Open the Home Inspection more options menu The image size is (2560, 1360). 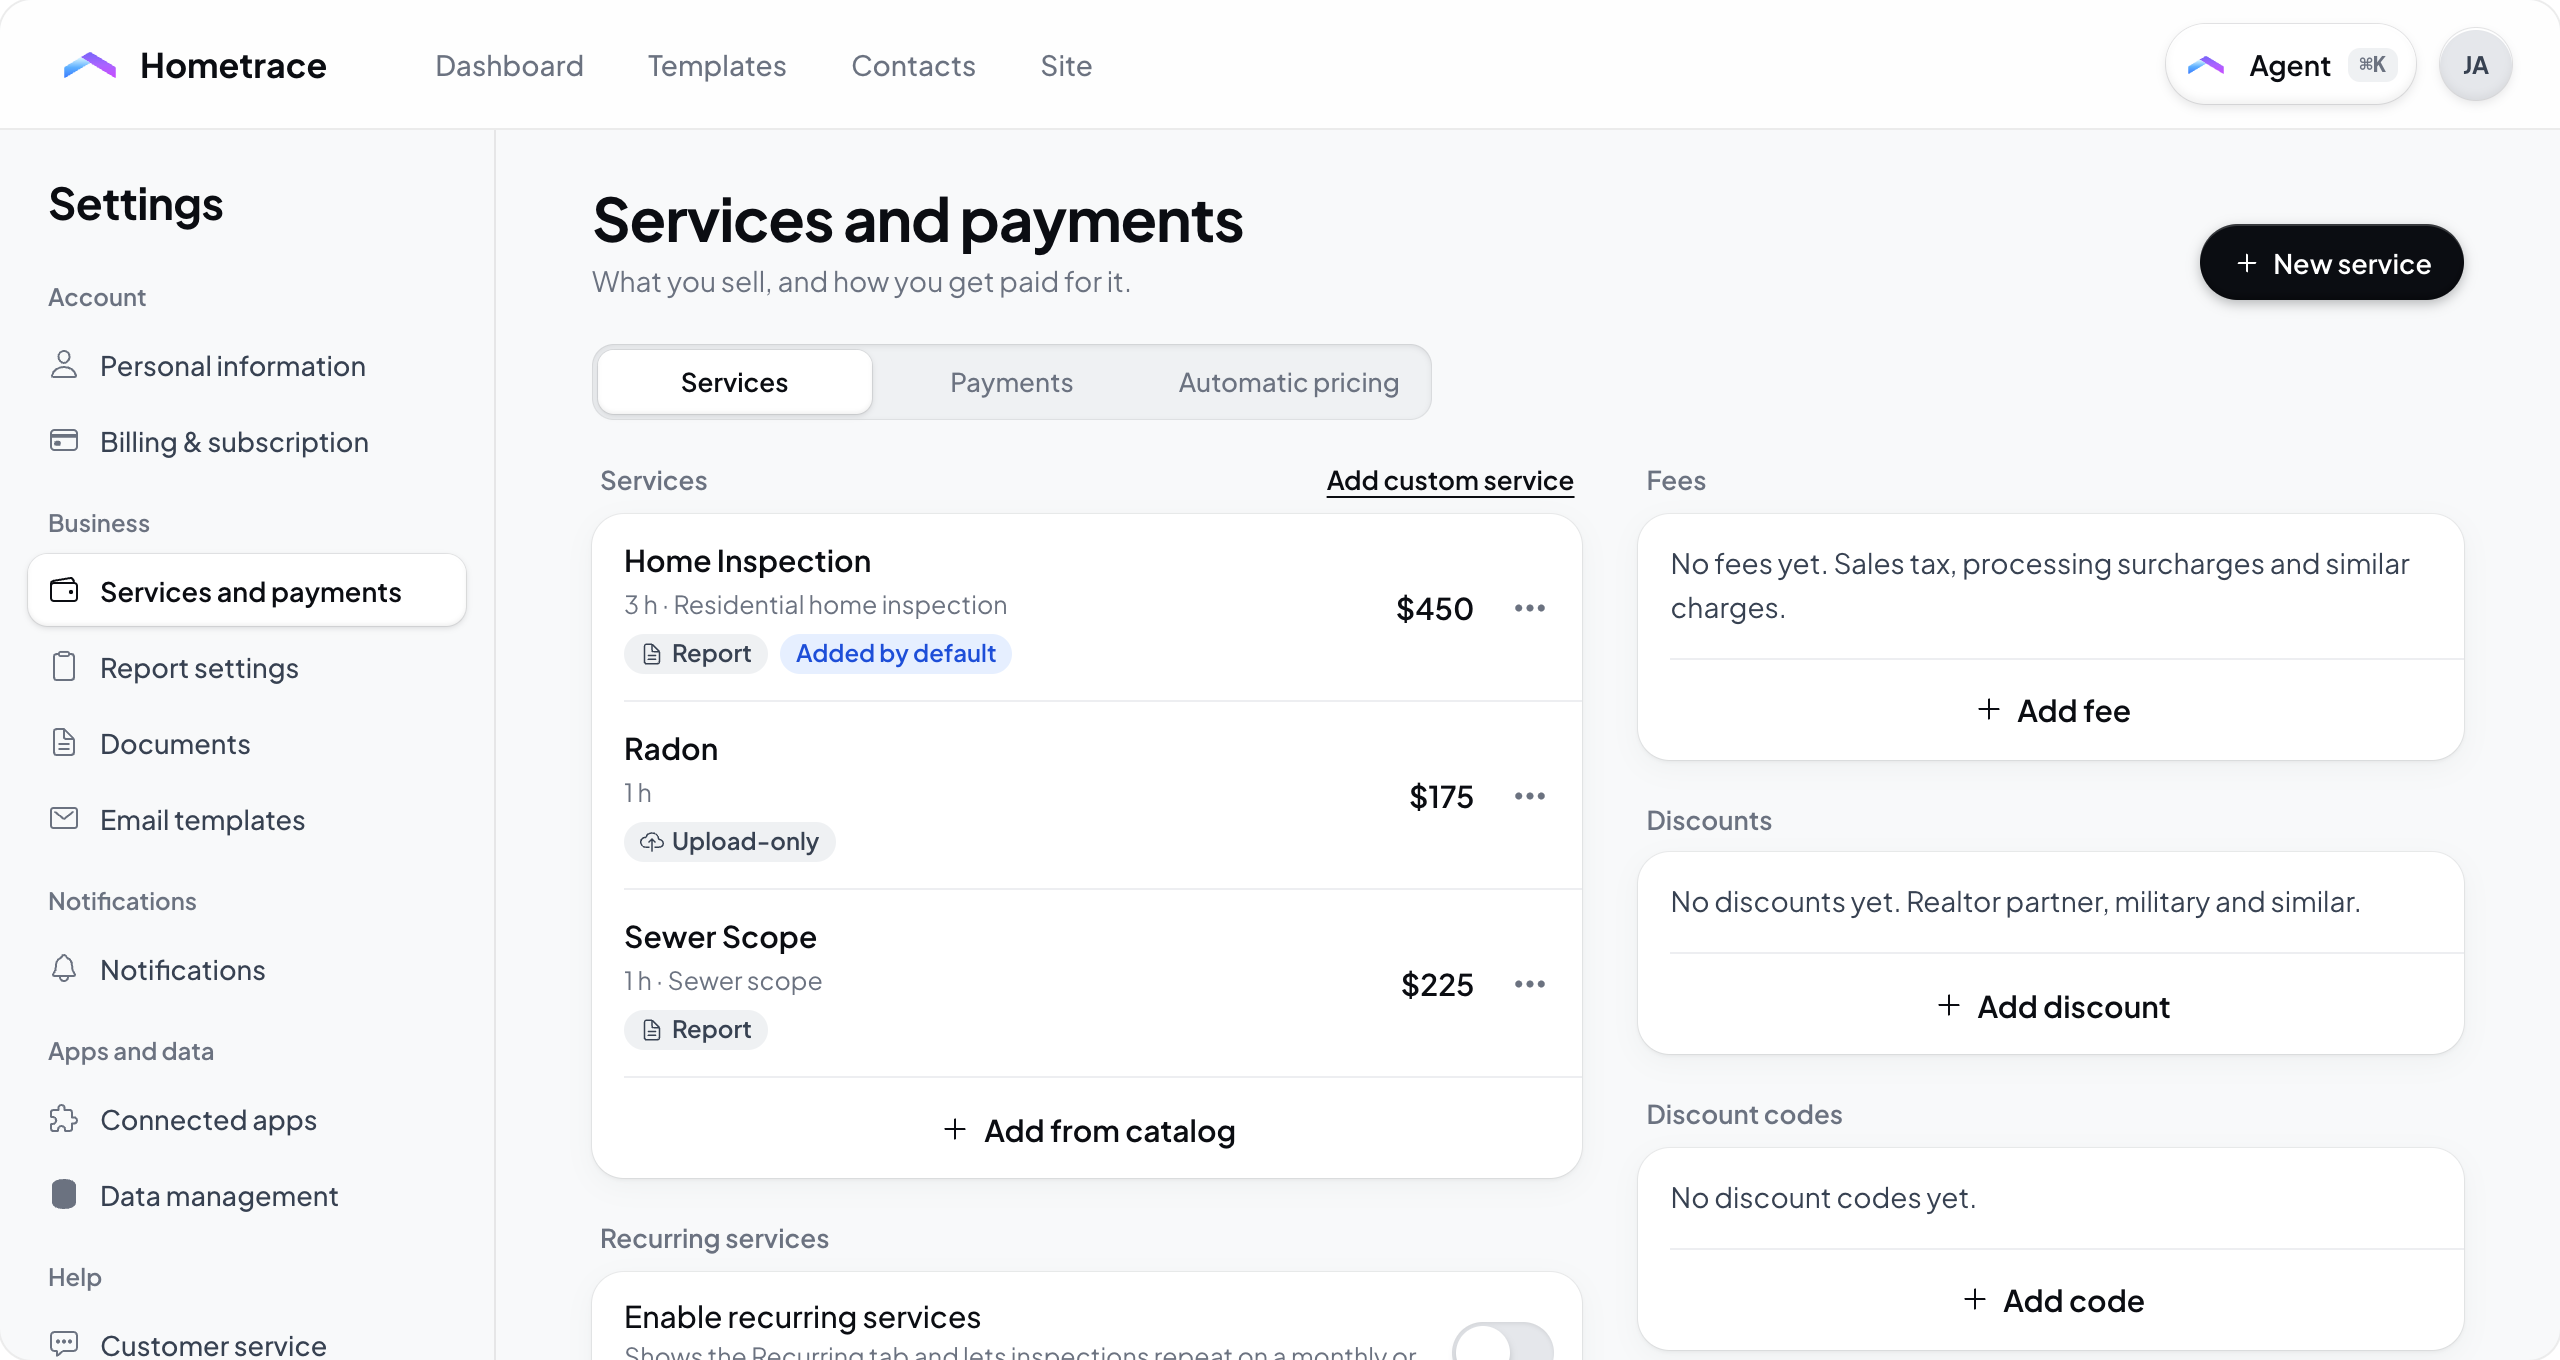(x=1530, y=608)
